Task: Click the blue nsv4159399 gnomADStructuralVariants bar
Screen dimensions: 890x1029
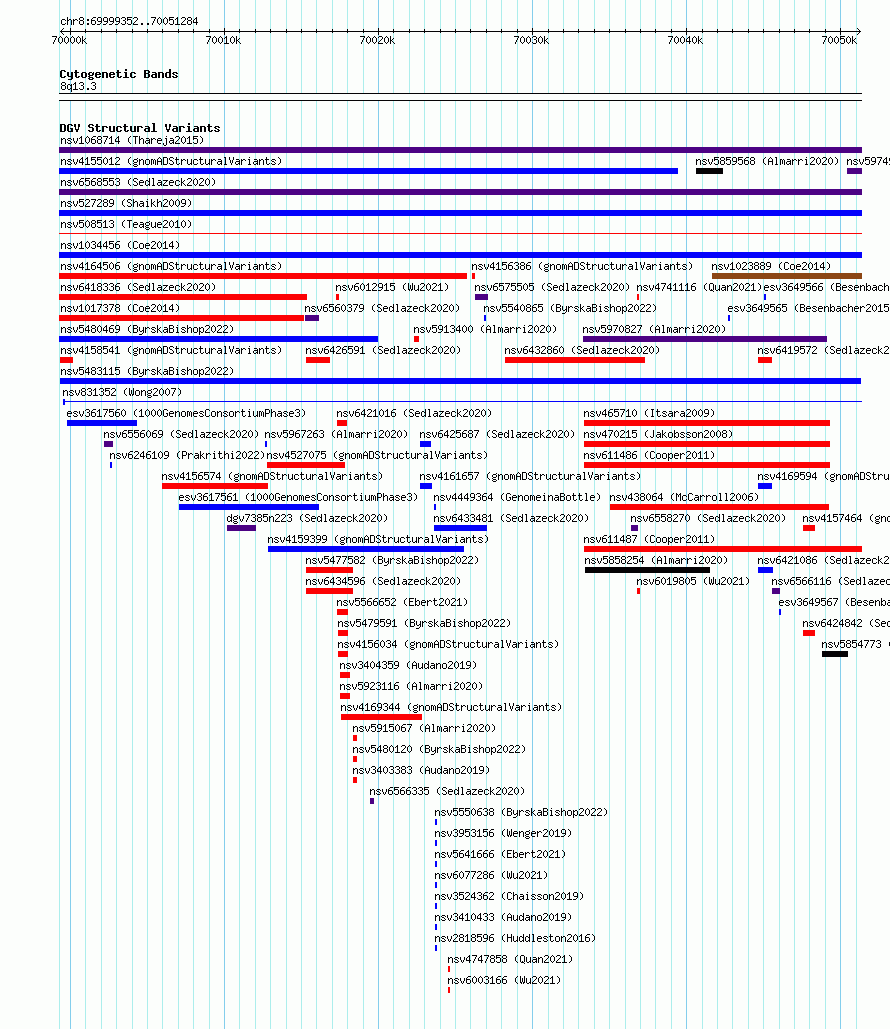Action: pos(366,549)
